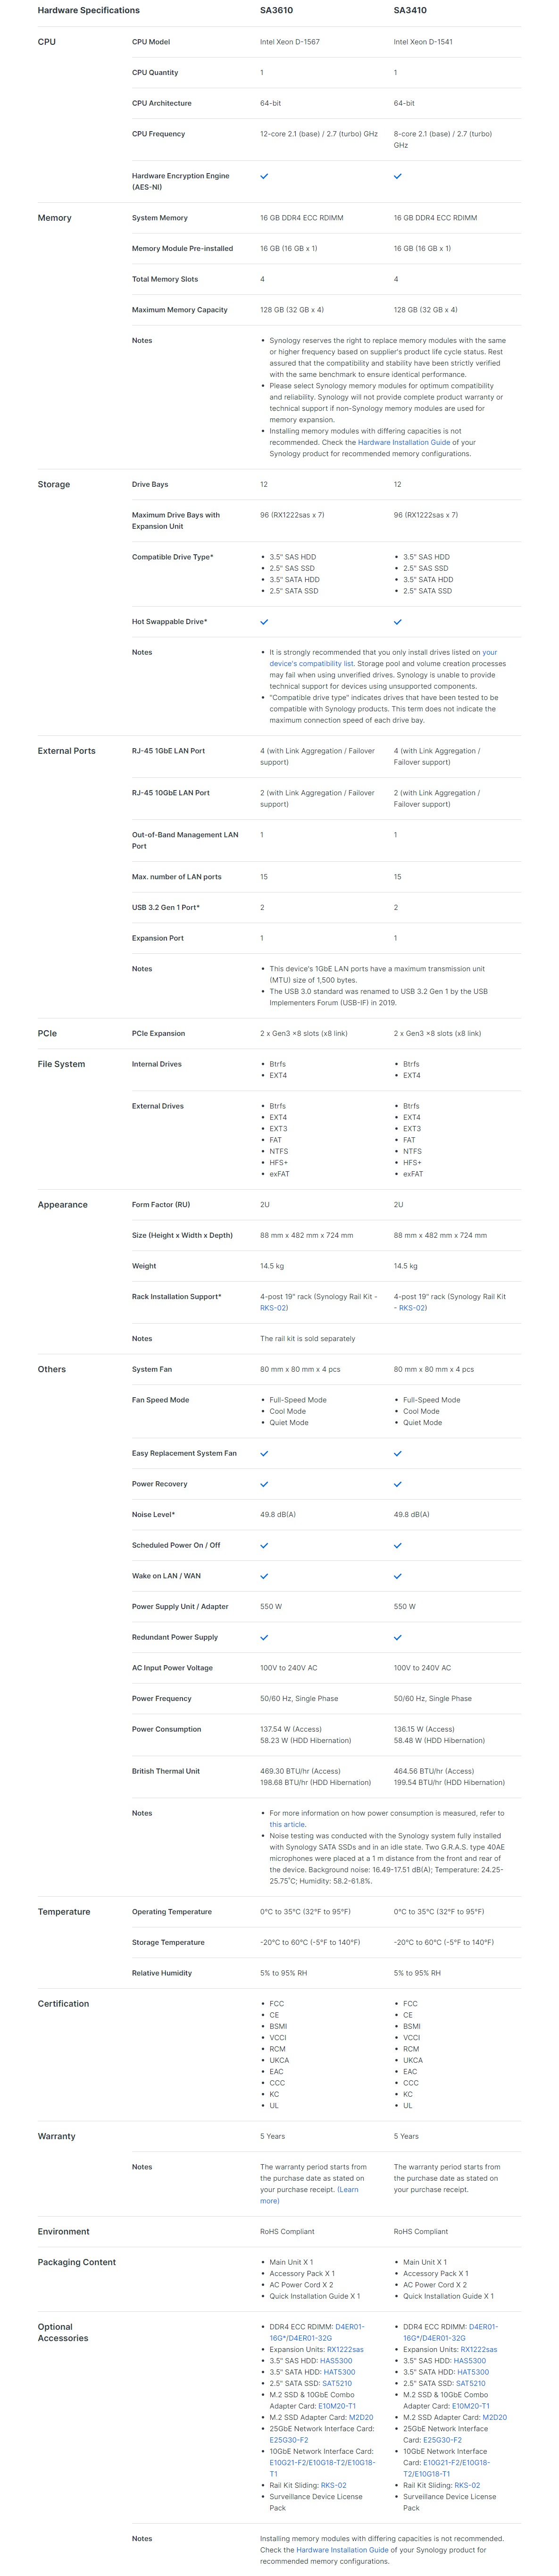This screenshot has height=2576, width=559.
Task: Open the RX1222sas expansion unit link for SA3610
Action: coord(345,2349)
